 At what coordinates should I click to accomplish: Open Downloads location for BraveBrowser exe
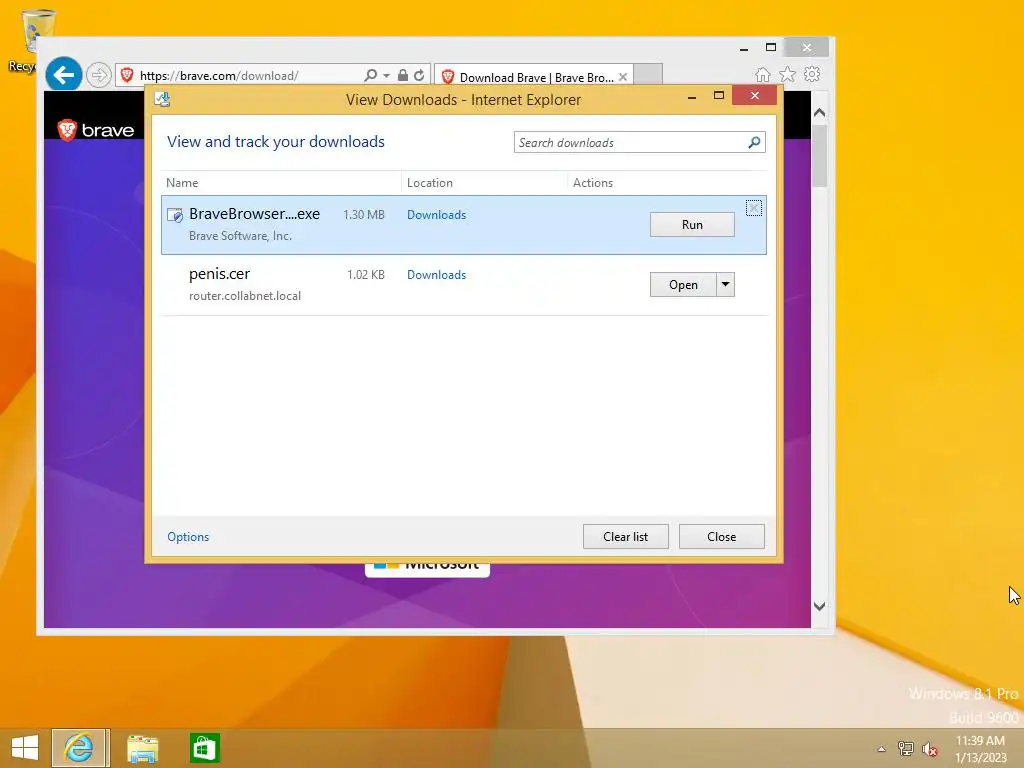(436, 215)
